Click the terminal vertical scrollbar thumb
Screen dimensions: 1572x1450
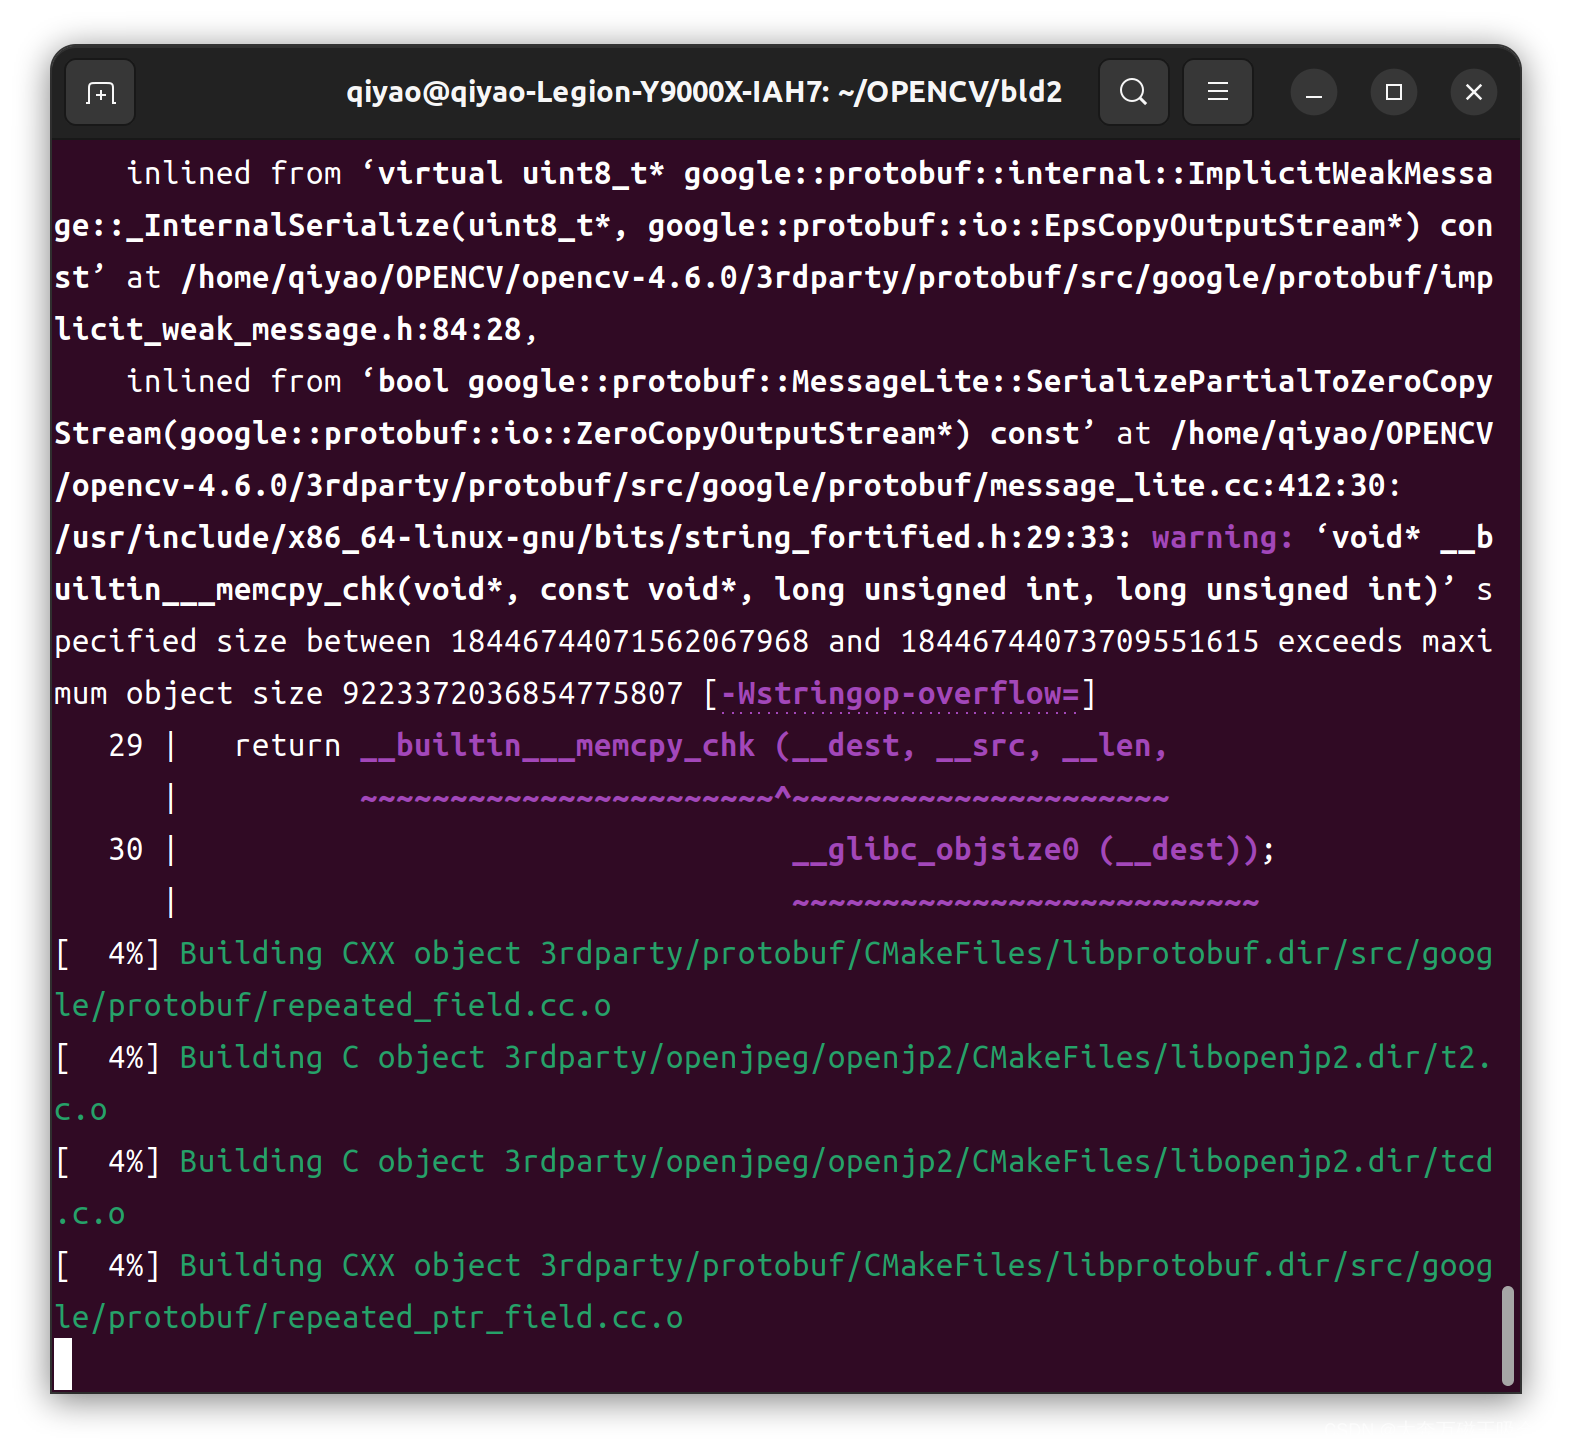[x=1507, y=1335]
